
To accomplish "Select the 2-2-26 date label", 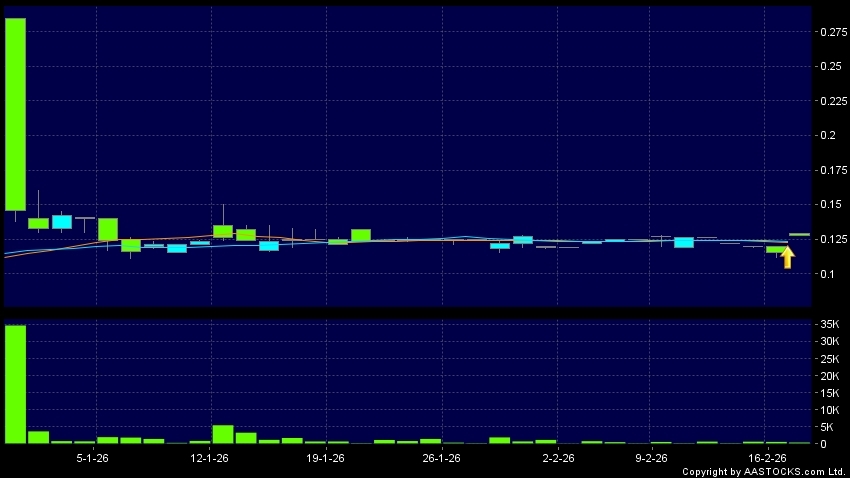I will [556, 458].
